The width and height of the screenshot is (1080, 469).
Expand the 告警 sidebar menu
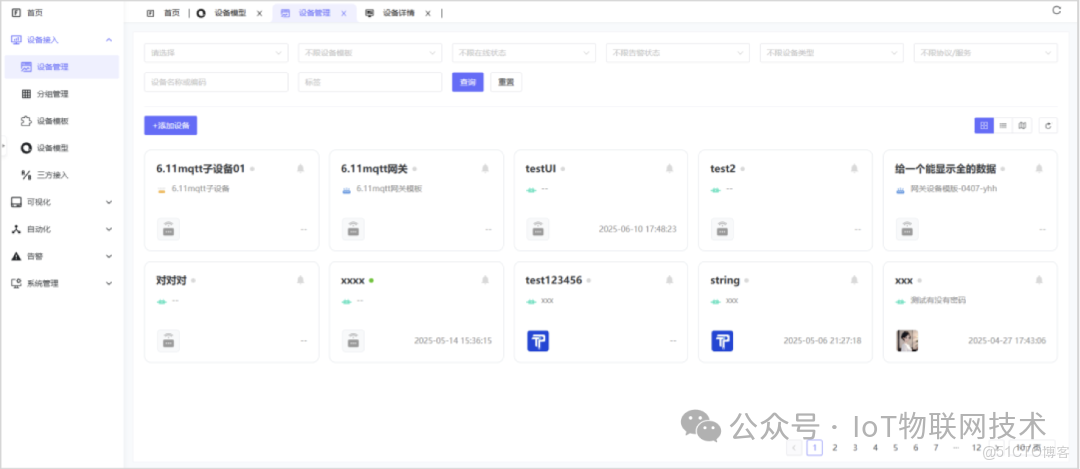(x=62, y=256)
